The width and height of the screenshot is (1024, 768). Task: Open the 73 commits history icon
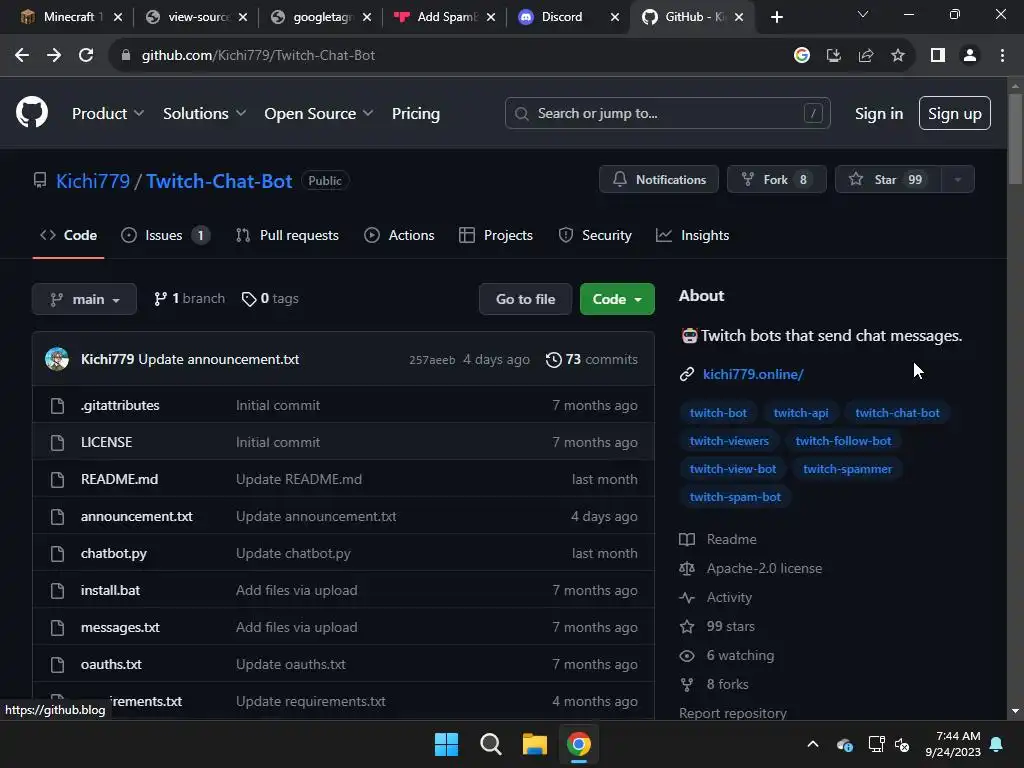click(x=553, y=360)
